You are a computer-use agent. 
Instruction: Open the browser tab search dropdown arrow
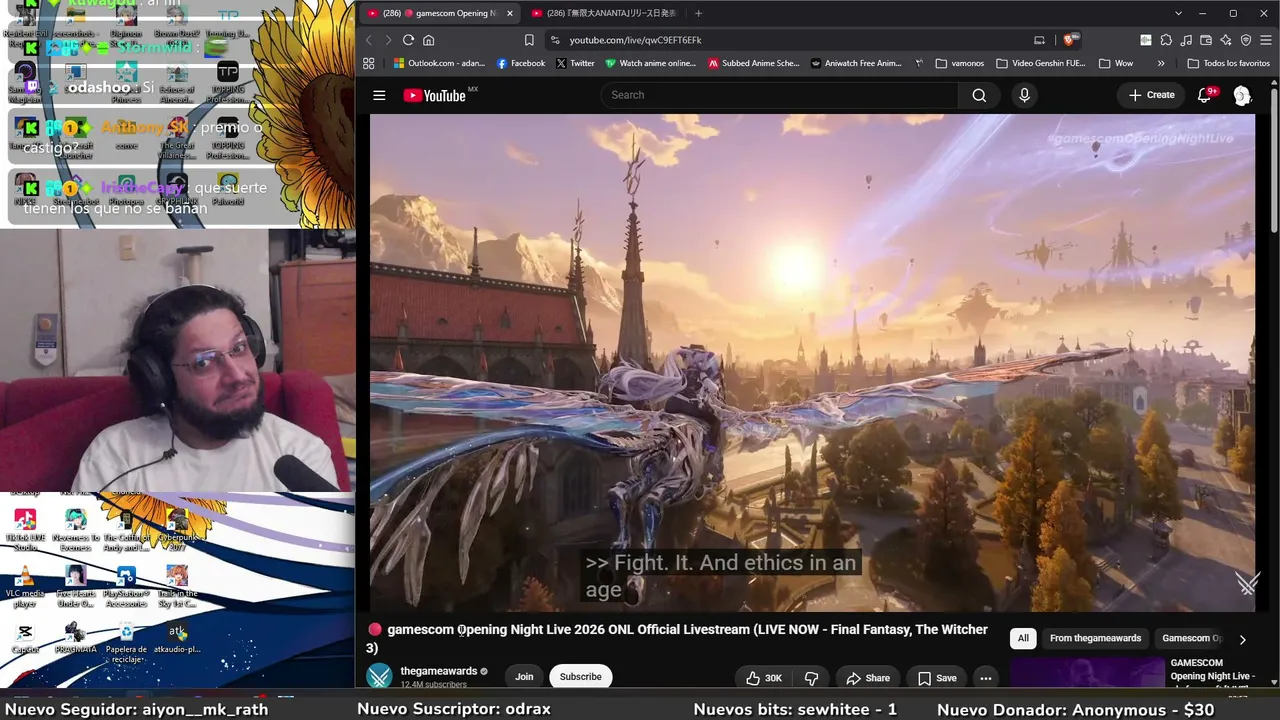pos(1179,13)
